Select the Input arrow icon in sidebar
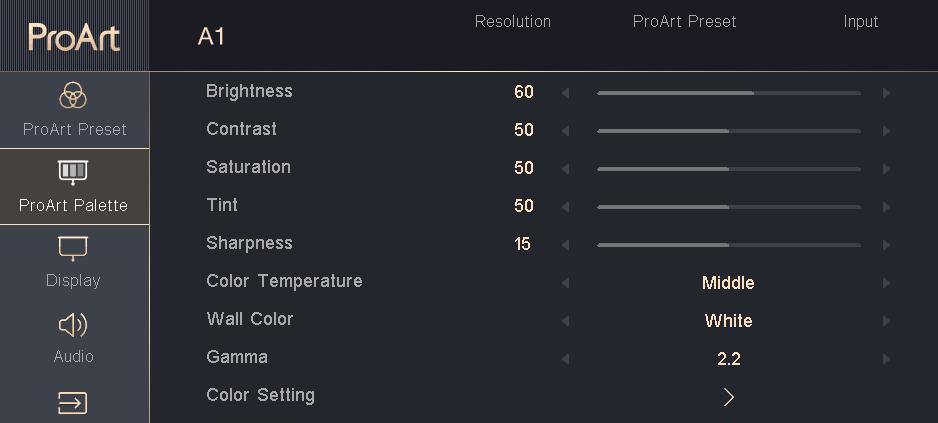938x423 pixels. [73, 403]
